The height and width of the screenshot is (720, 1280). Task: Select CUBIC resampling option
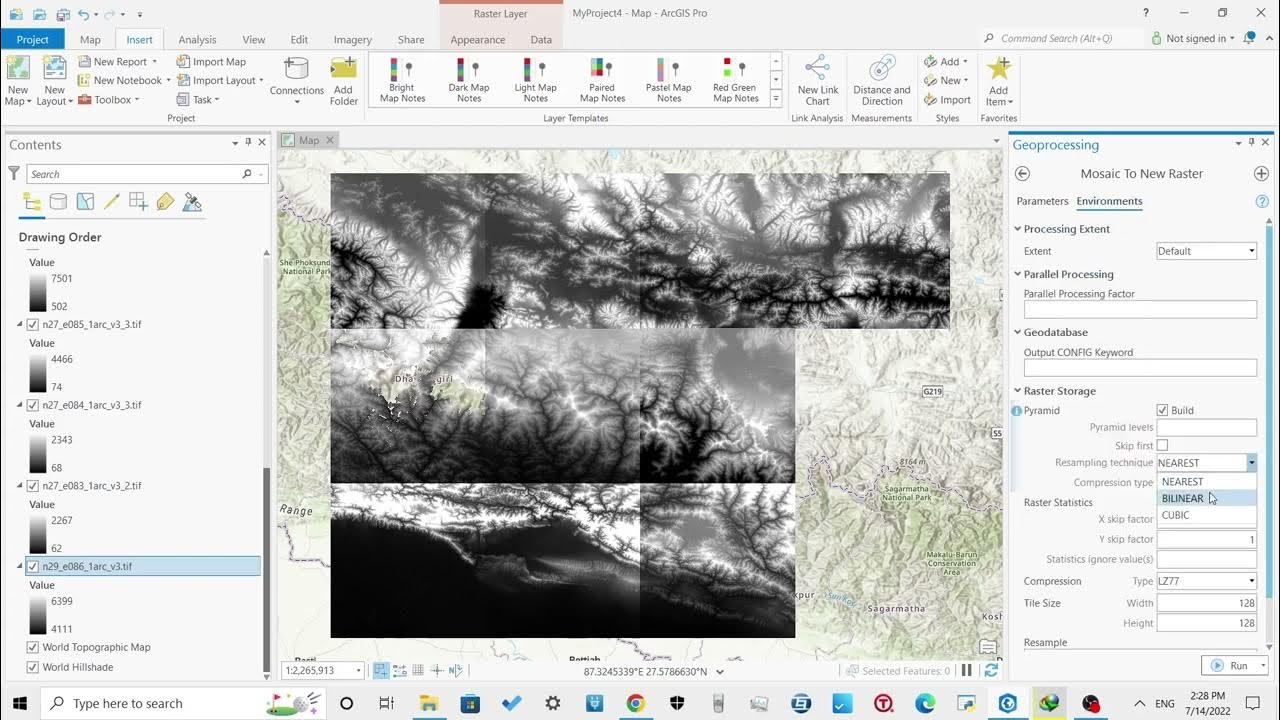pos(1206,516)
